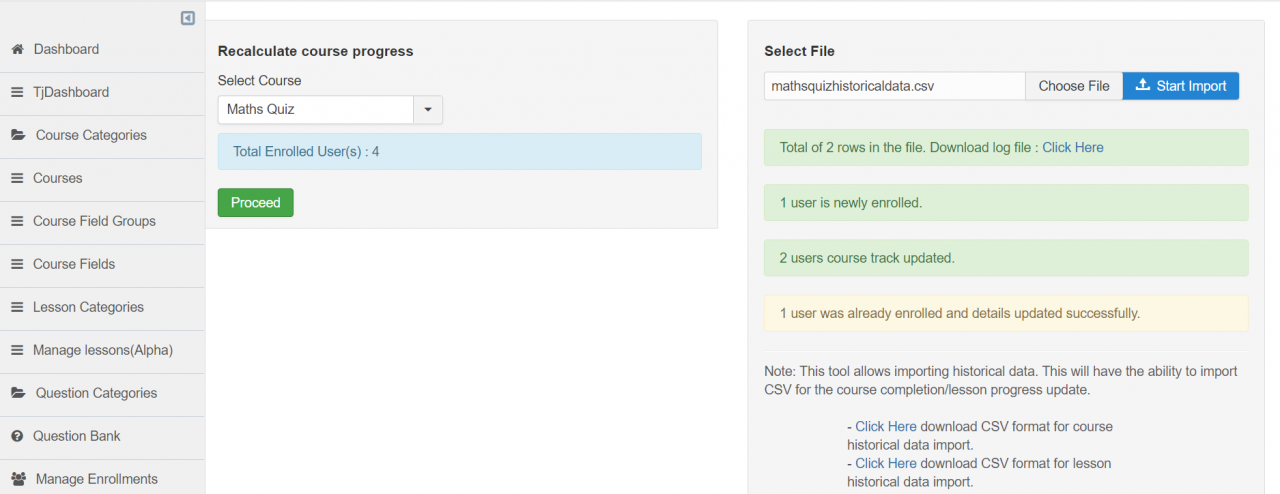Click the Question Categories folder icon

[x=18, y=393]
